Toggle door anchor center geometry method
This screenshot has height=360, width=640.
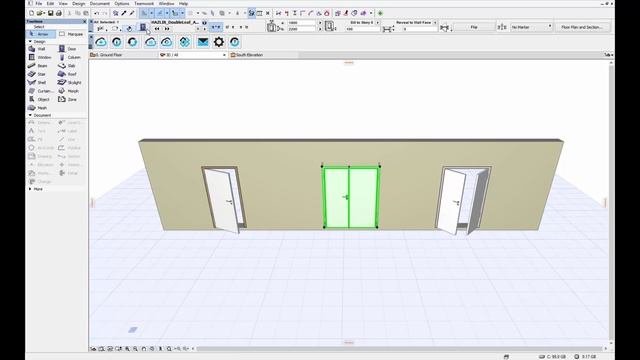point(216,27)
